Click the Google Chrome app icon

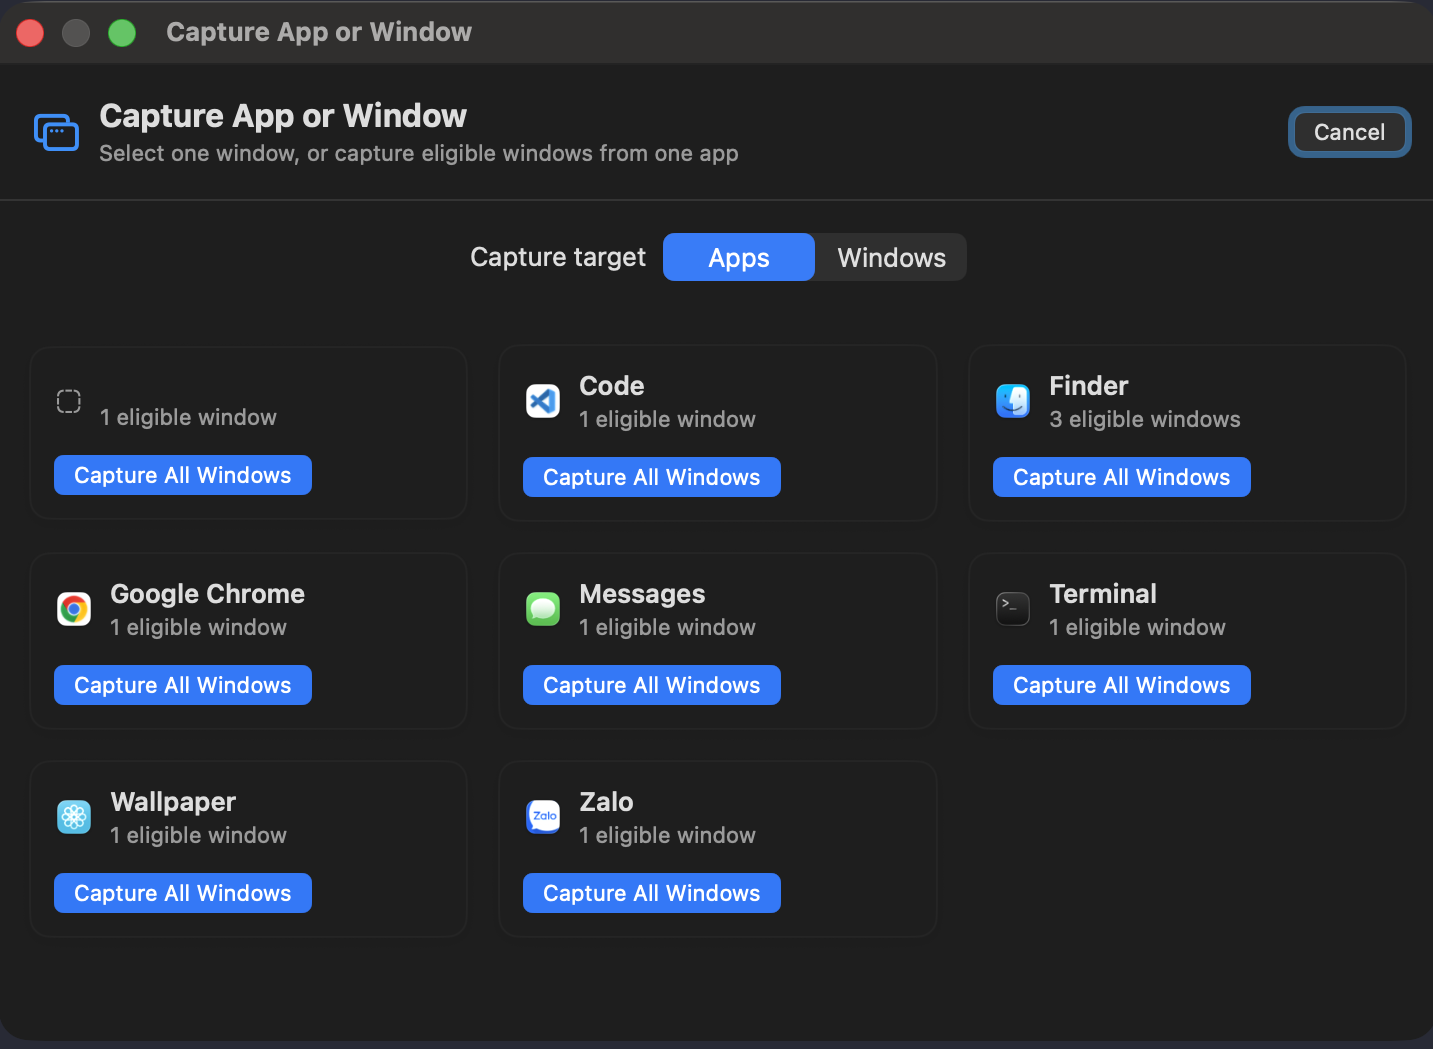(x=74, y=609)
